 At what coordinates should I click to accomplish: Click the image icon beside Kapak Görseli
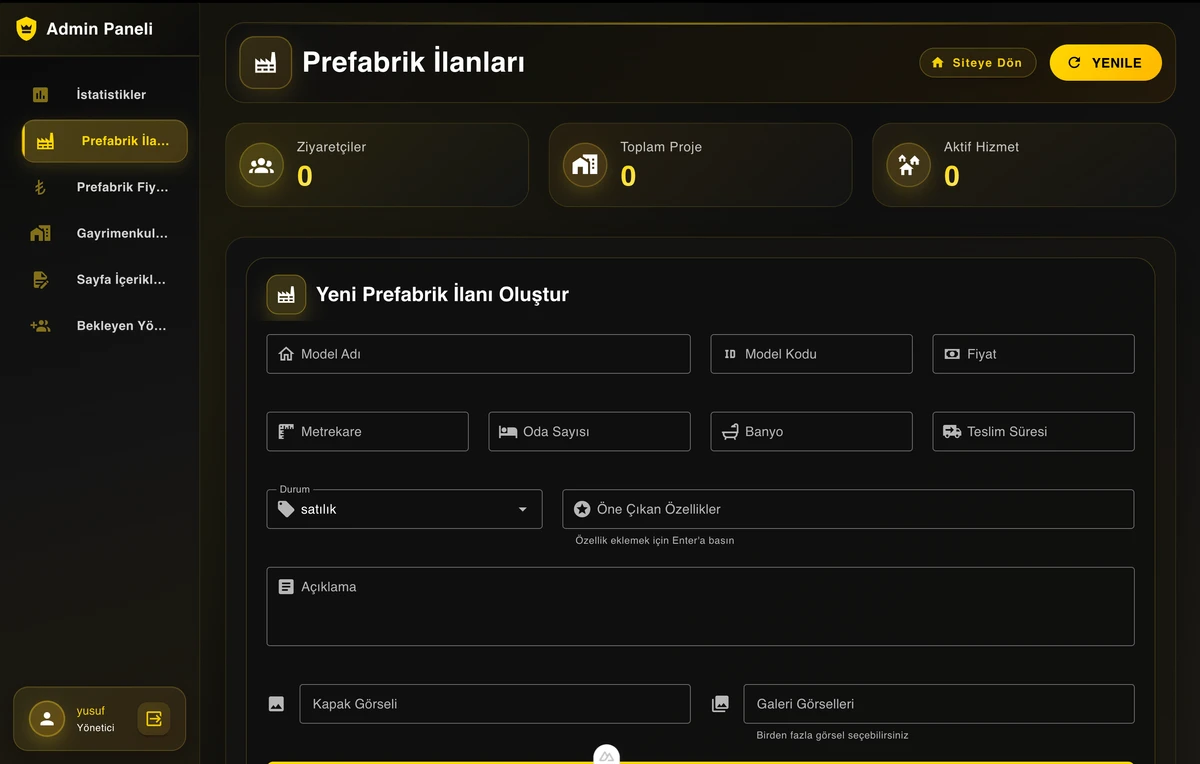(277, 704)
